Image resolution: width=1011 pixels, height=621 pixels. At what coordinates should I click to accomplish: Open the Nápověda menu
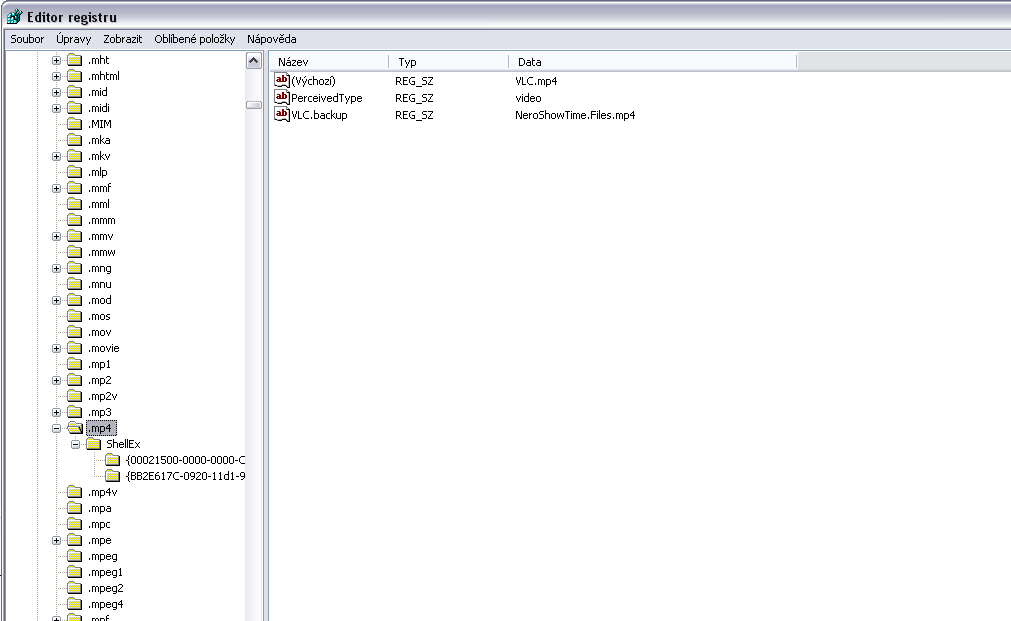click(x=271, y=39)
